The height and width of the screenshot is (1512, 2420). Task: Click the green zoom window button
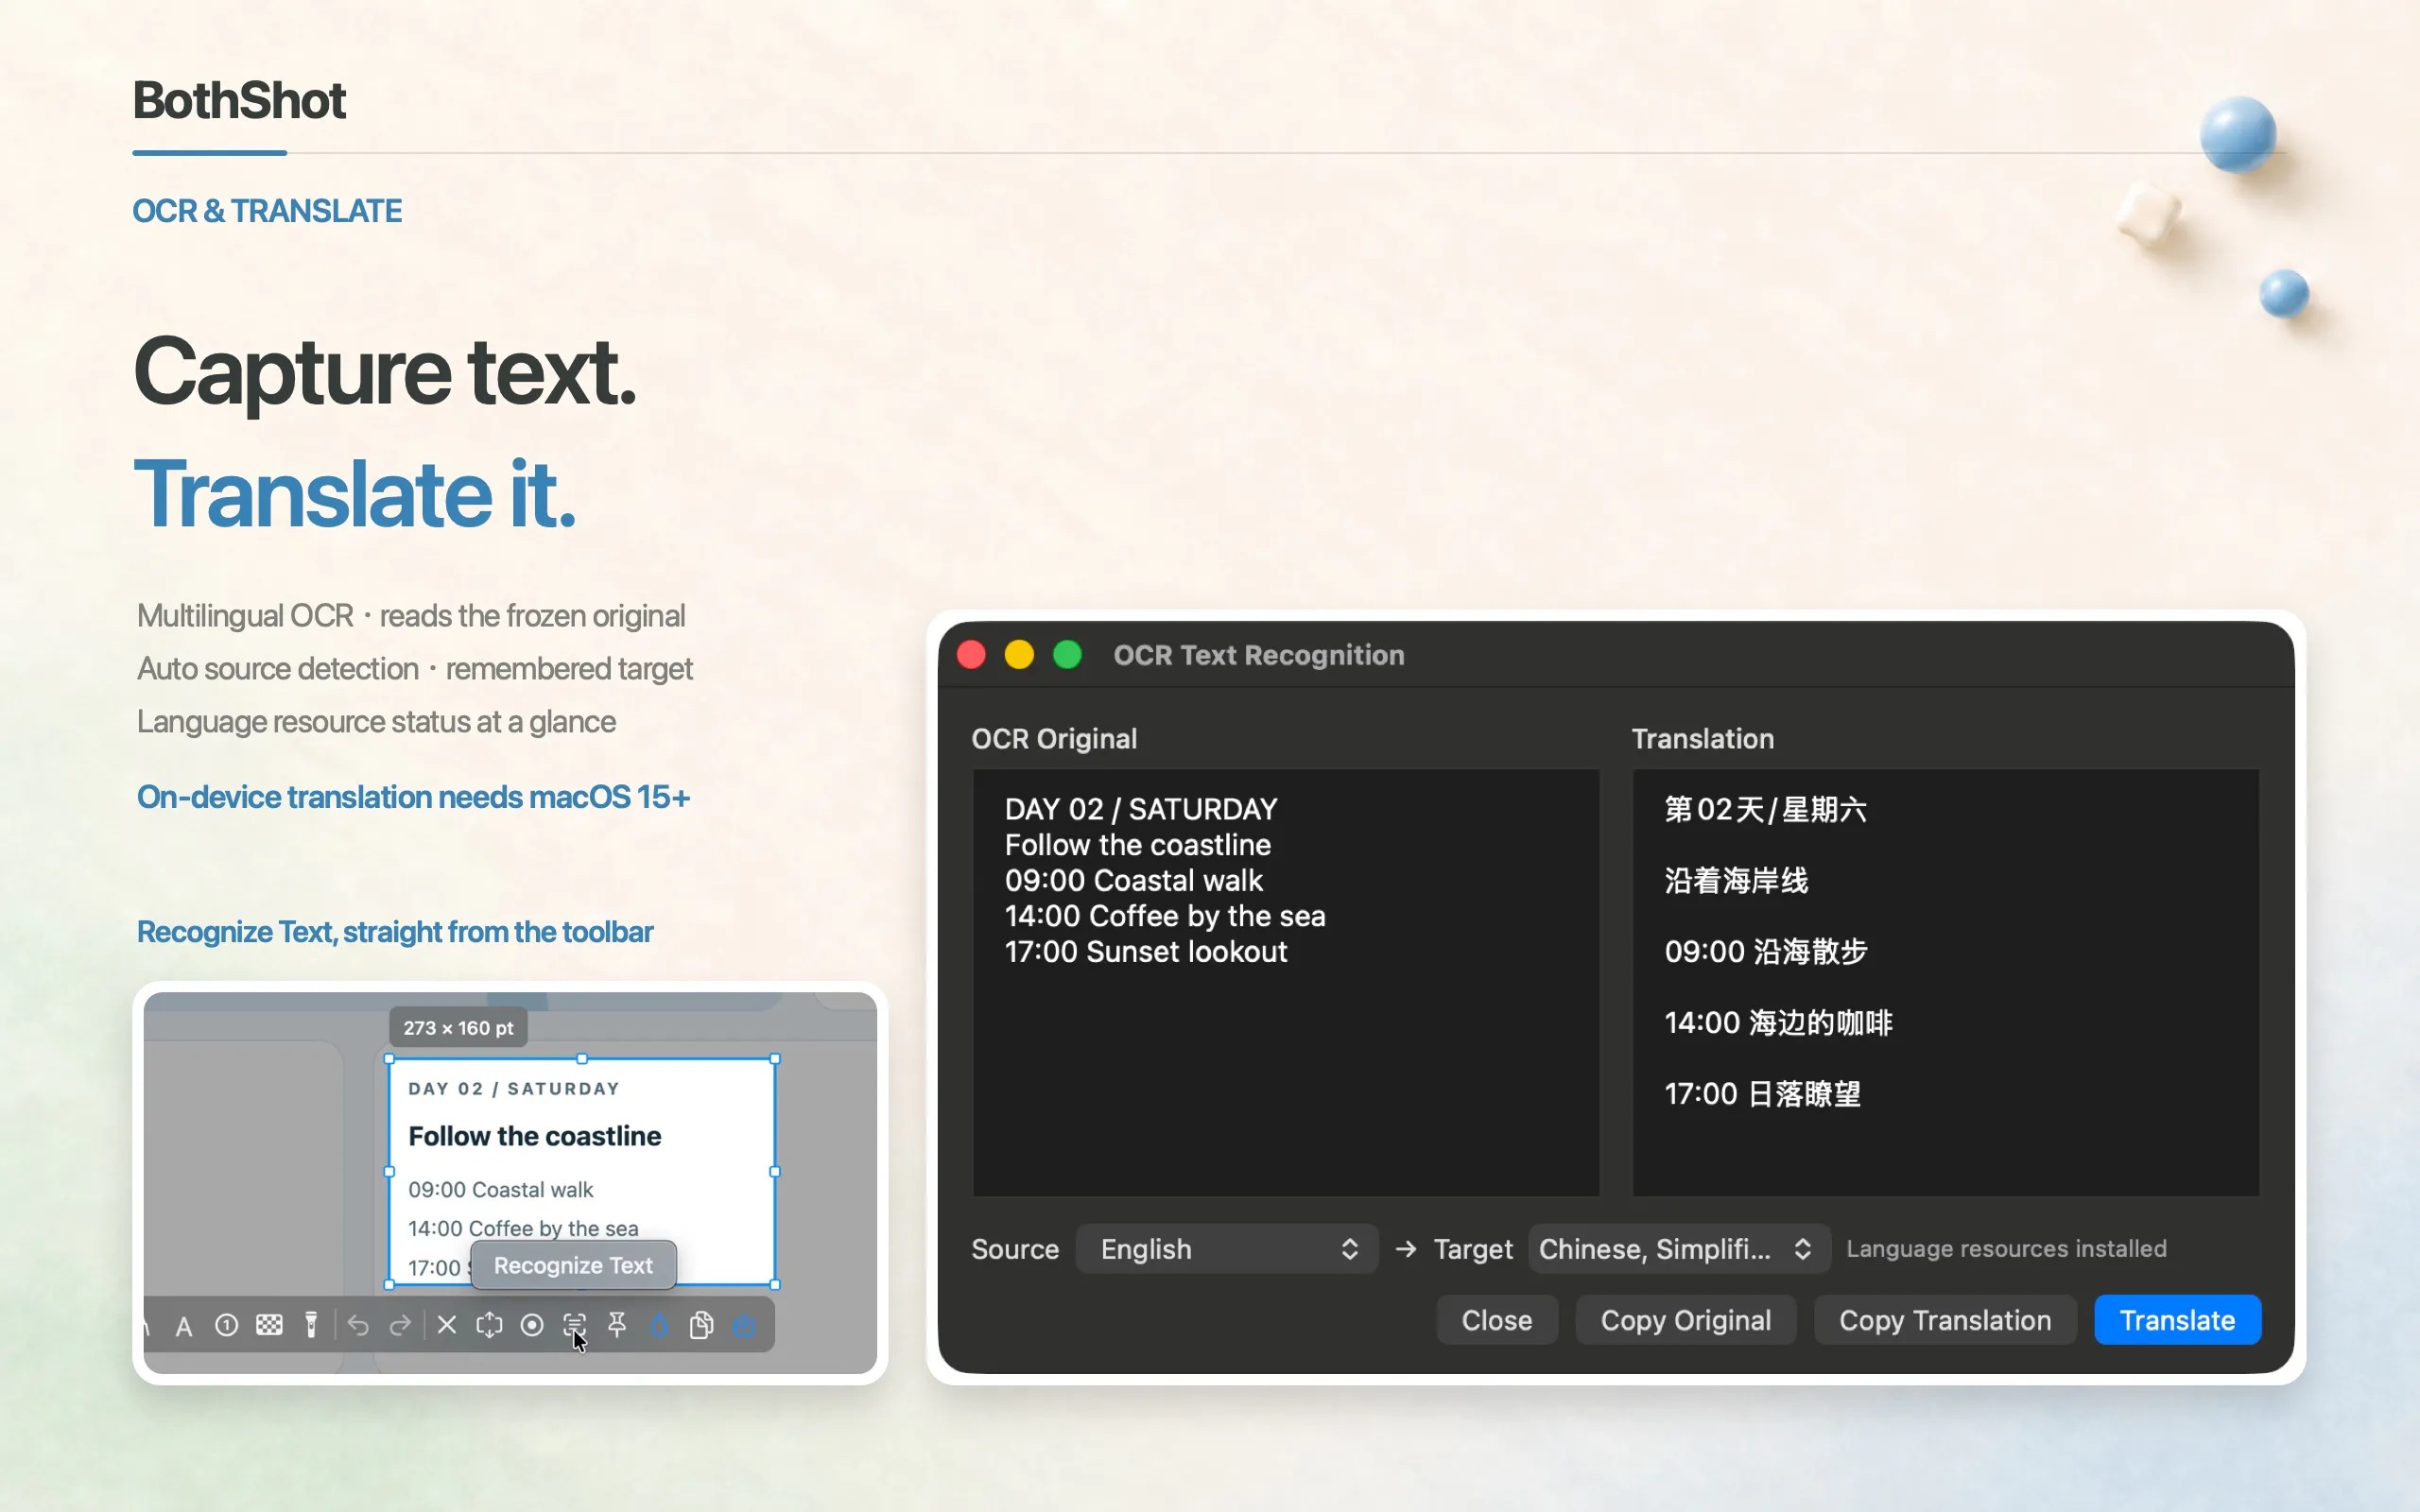tap(1067, 655)
